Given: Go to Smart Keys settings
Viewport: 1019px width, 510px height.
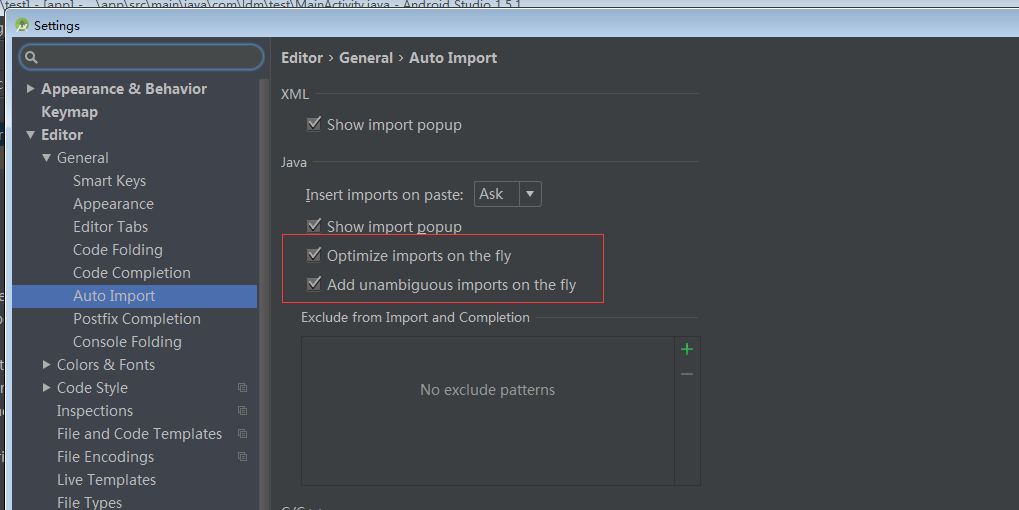Looking at the screenshot, I should [109, 181].
